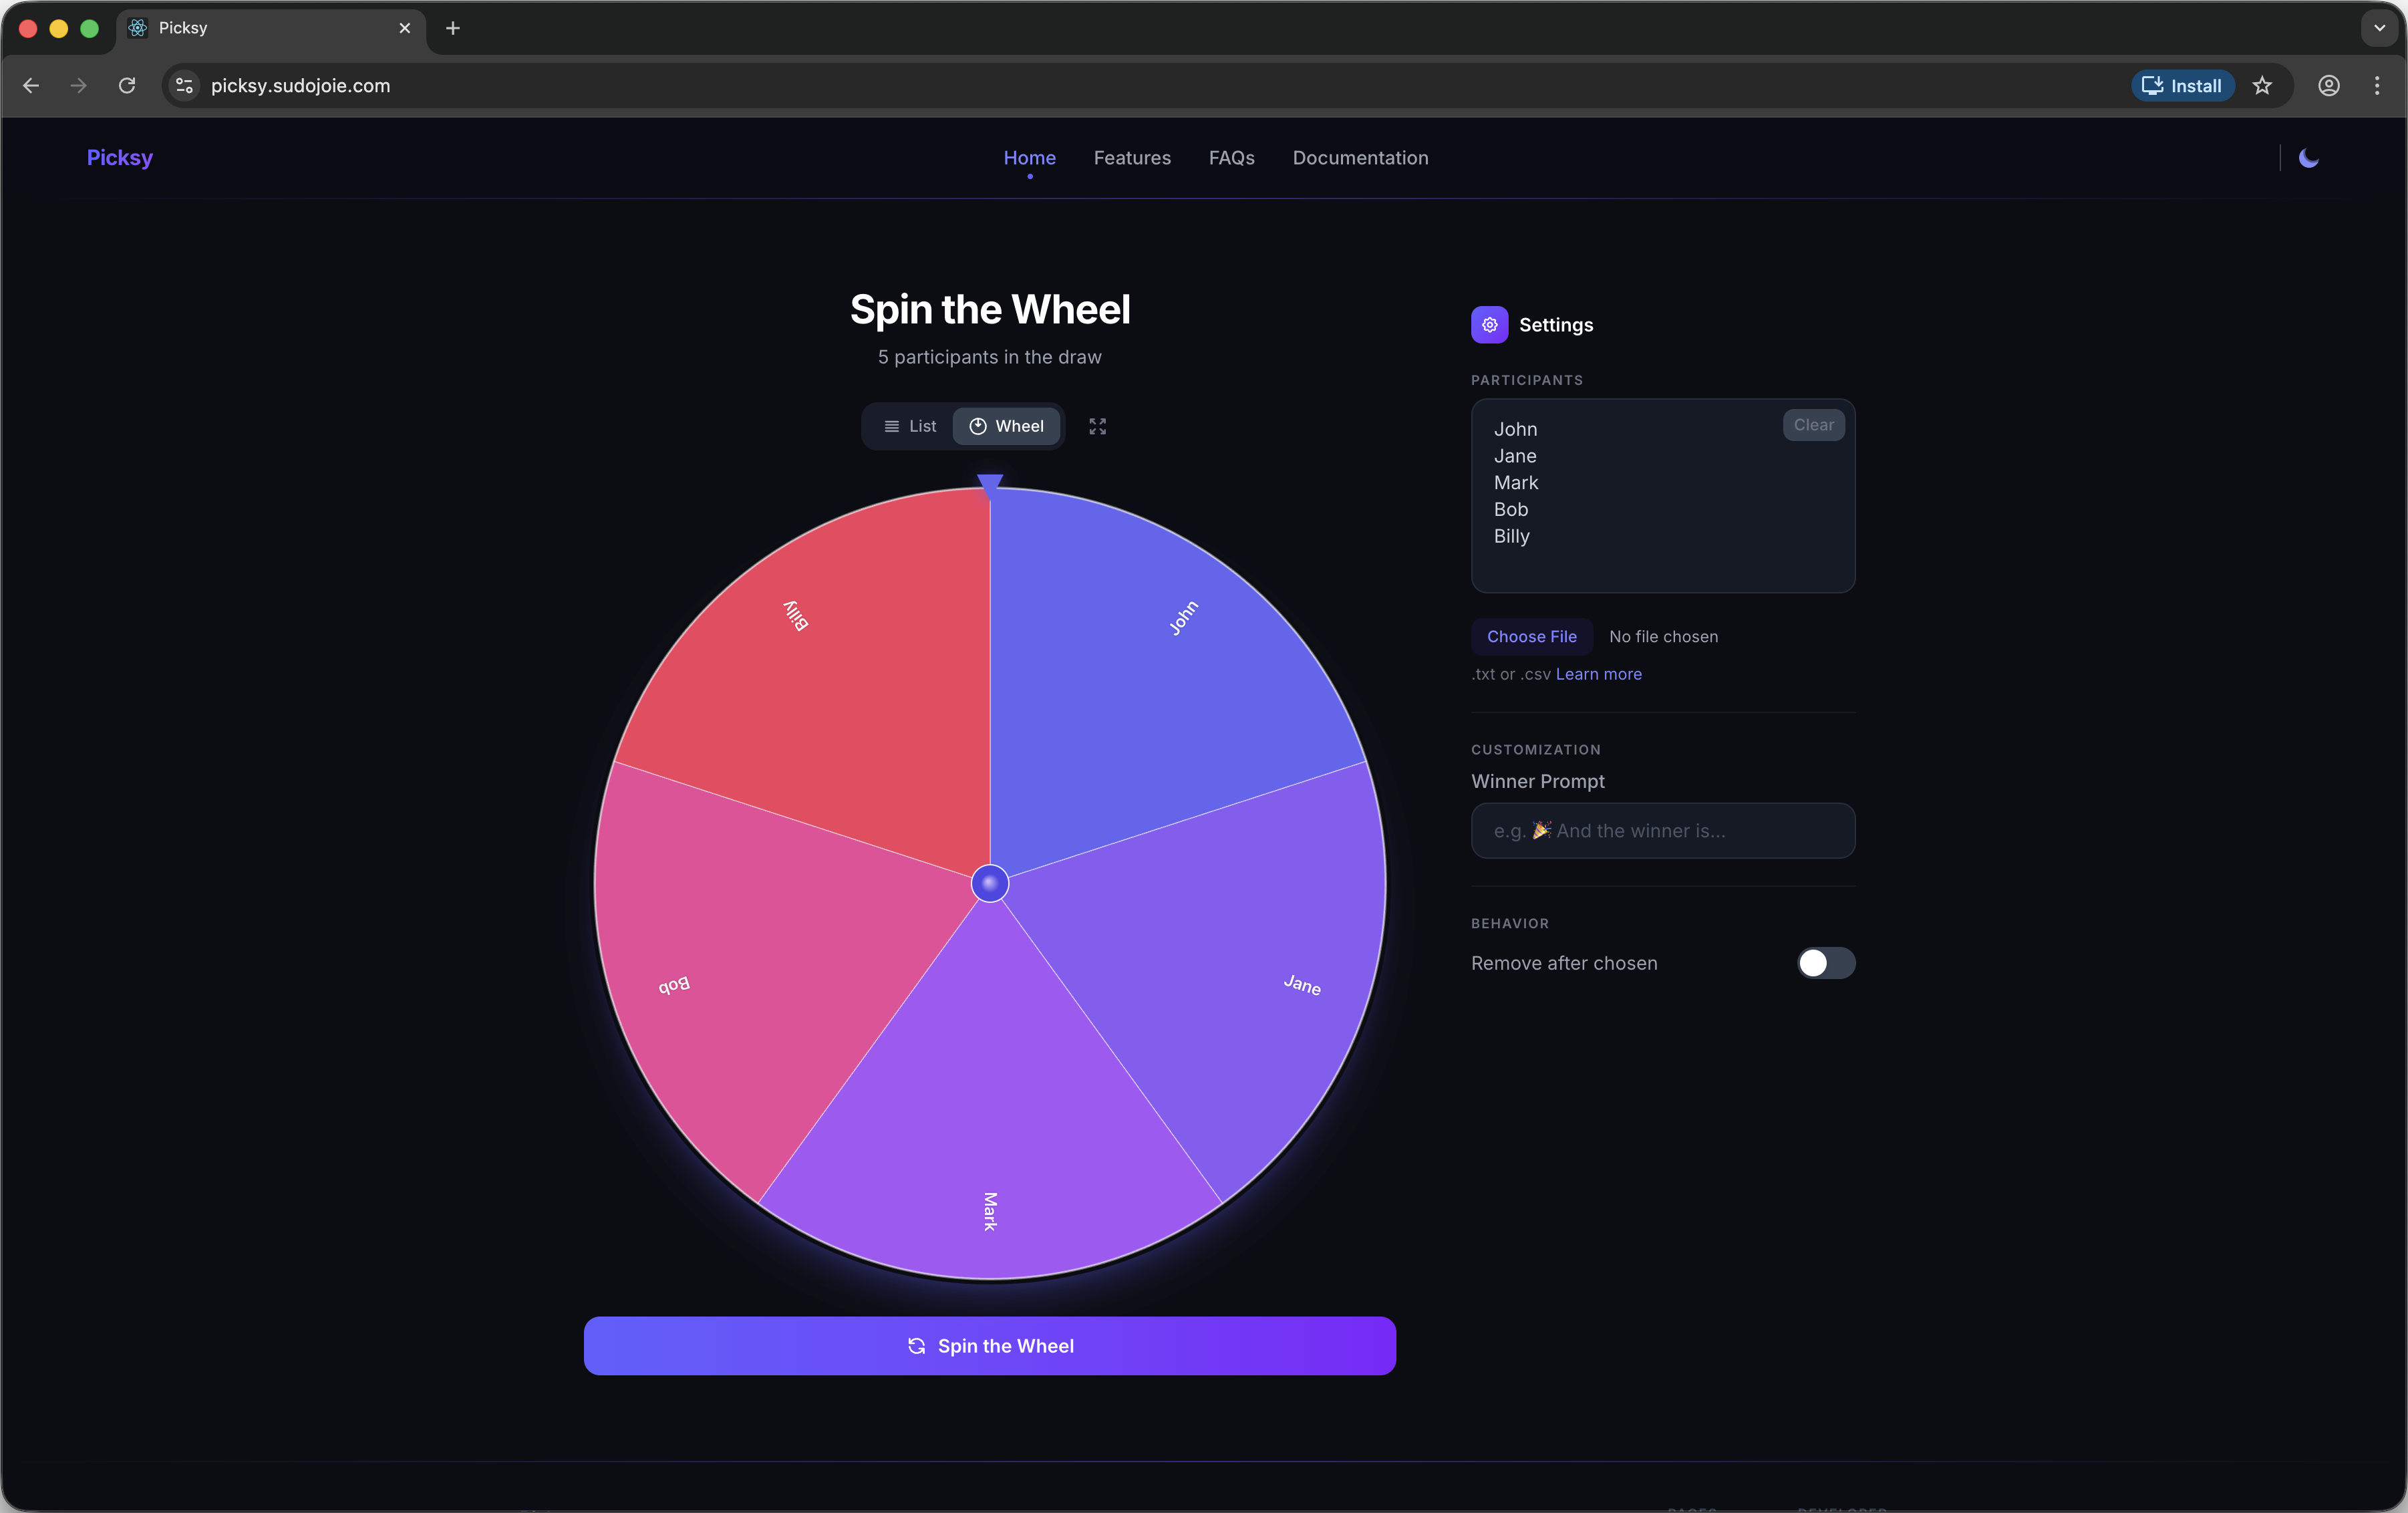The height and width of the screenshot is (1513, 2408).
Task: Open the Chrome three-dot menu
Action: coord(2377,86)
